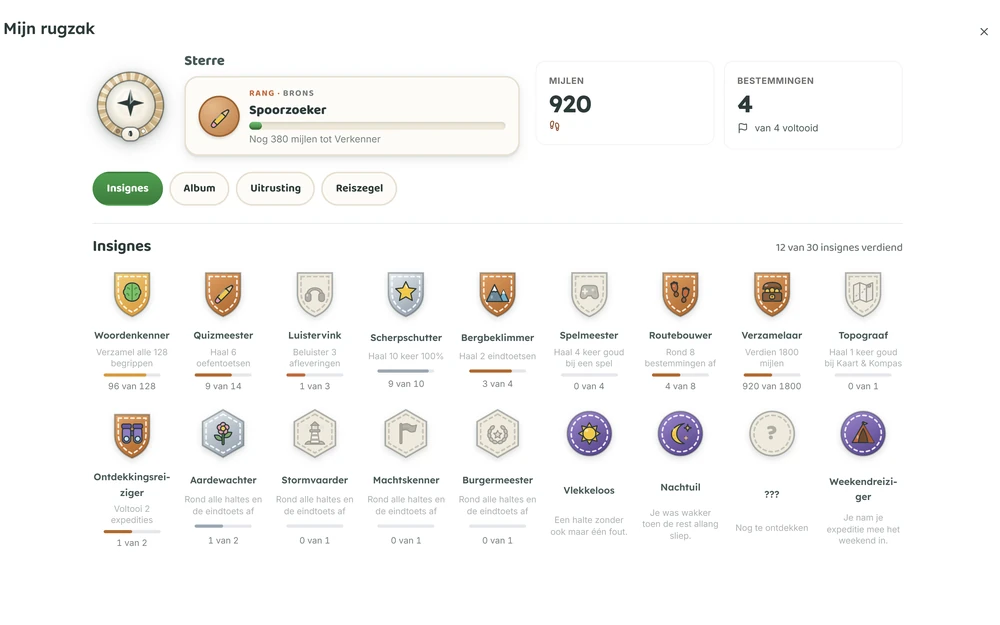
Task: Click the Nachtuil moon badge
Action: [680, 434]
